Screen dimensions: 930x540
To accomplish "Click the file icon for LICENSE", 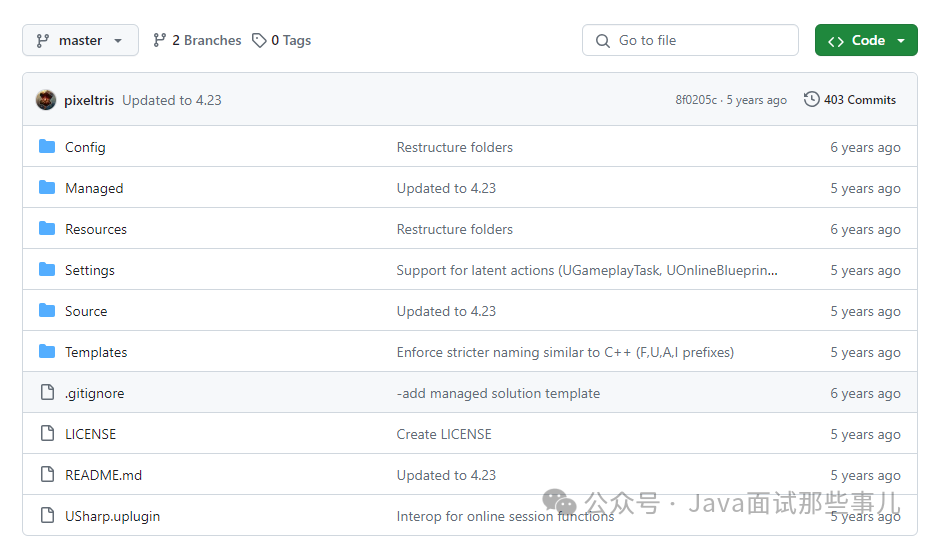I will click(47, 433).
